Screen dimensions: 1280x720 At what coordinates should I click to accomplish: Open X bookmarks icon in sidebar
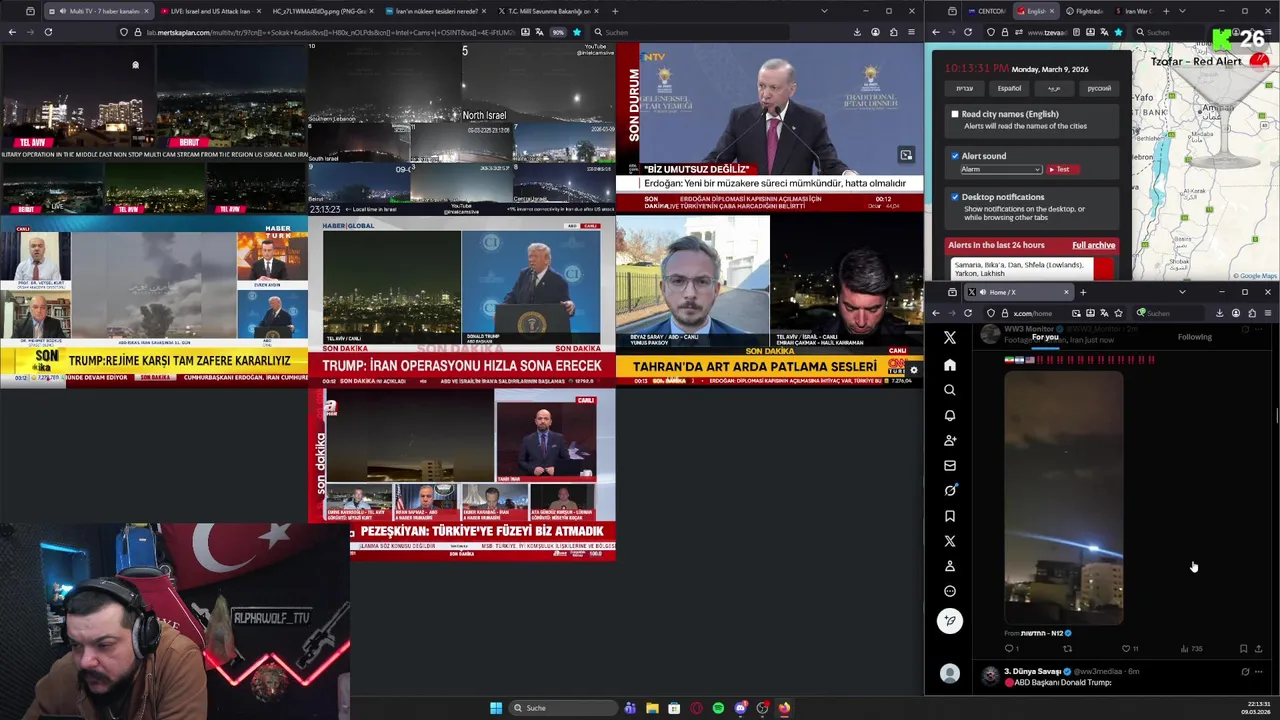click(x=950, y=516)
